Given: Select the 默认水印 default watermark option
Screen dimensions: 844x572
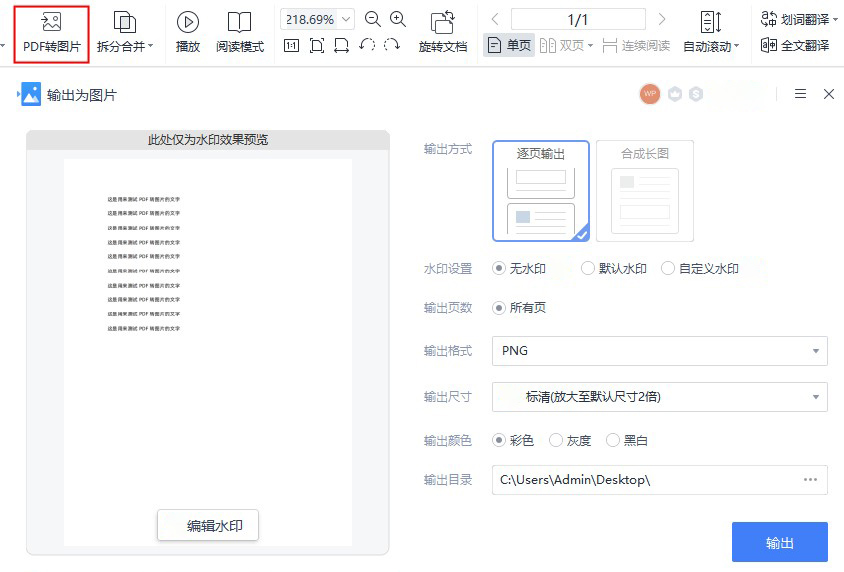Looking at the screenshot, I should tap(614, 269).
